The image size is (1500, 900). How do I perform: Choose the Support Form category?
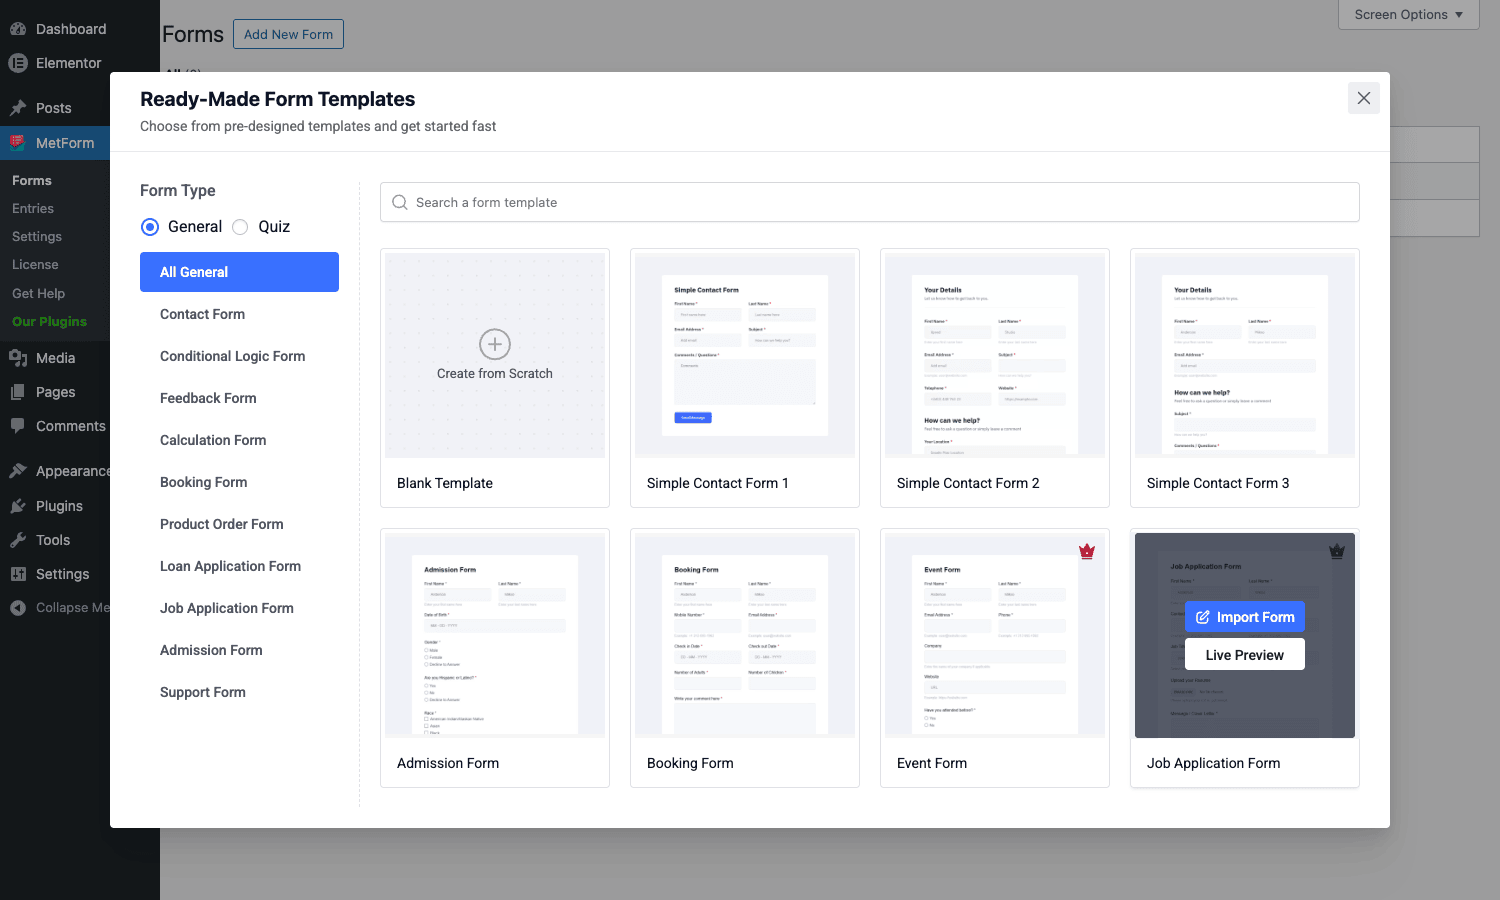click(203, 692)
